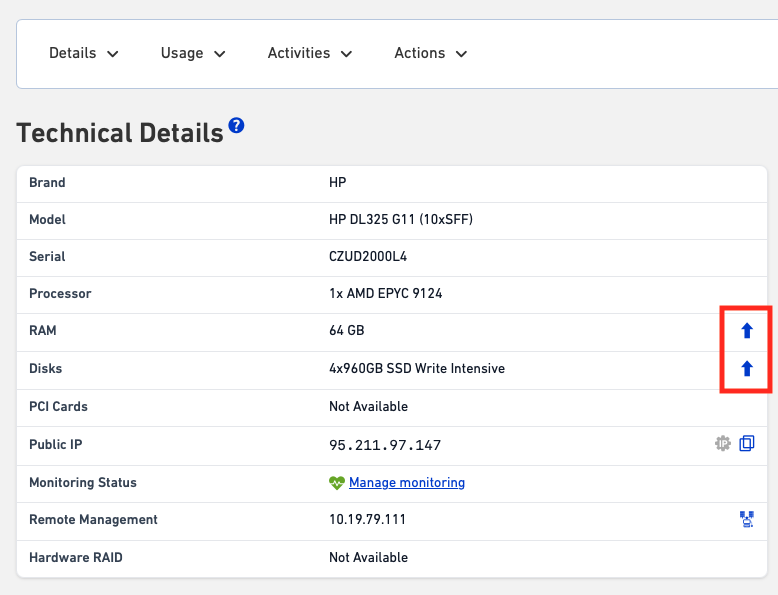Open the Manage monitoring link

point(407,483)
